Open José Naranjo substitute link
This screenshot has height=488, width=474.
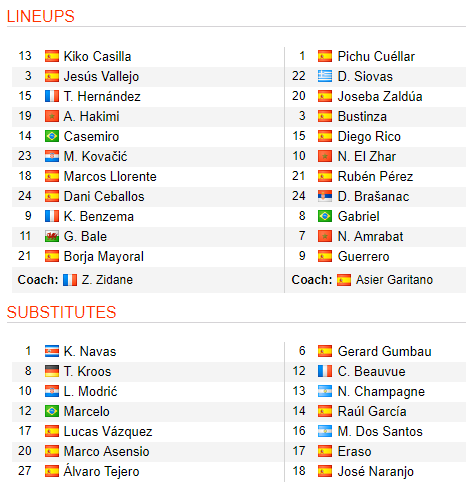coord(376,471)
